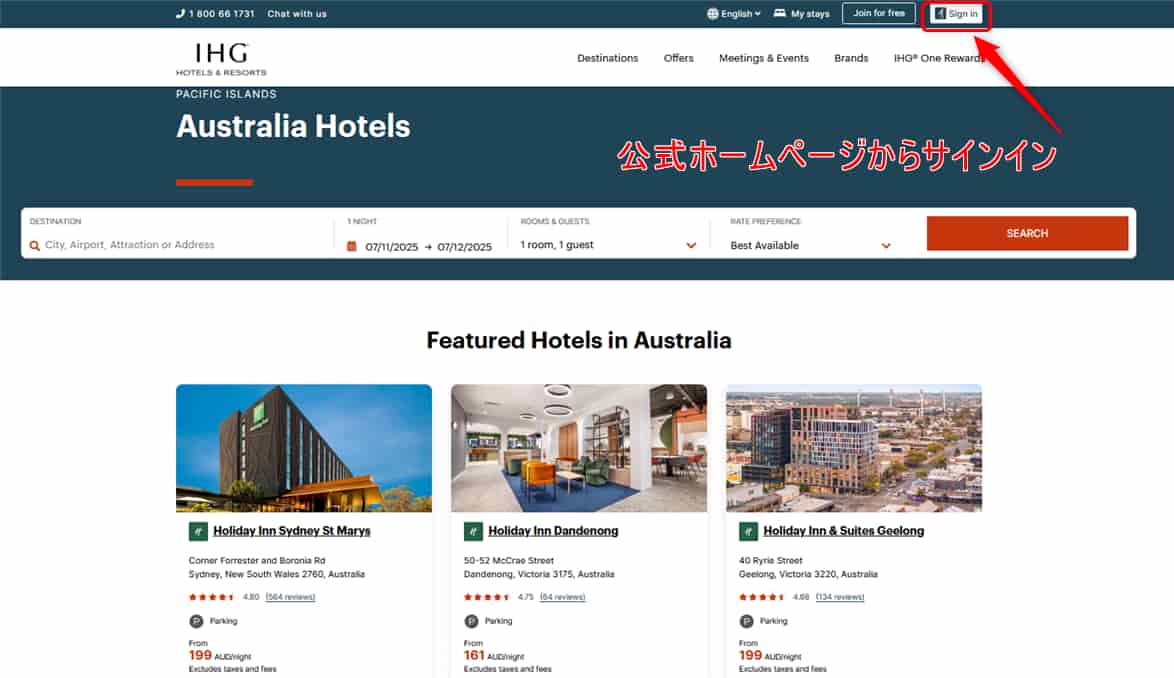The height and width of the screenshot is (678, 1174).
Task: Open the calendar icon for dates
Action: coord(352,246)
